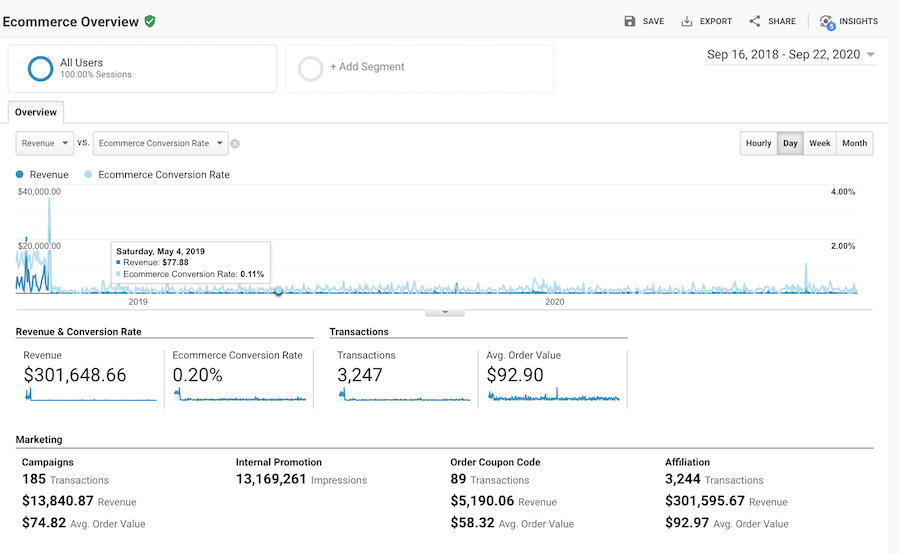Image resolution: width=900 pixels, height=554 pixels.
Task: Click the Export download icon
Action: pos(686,21)
